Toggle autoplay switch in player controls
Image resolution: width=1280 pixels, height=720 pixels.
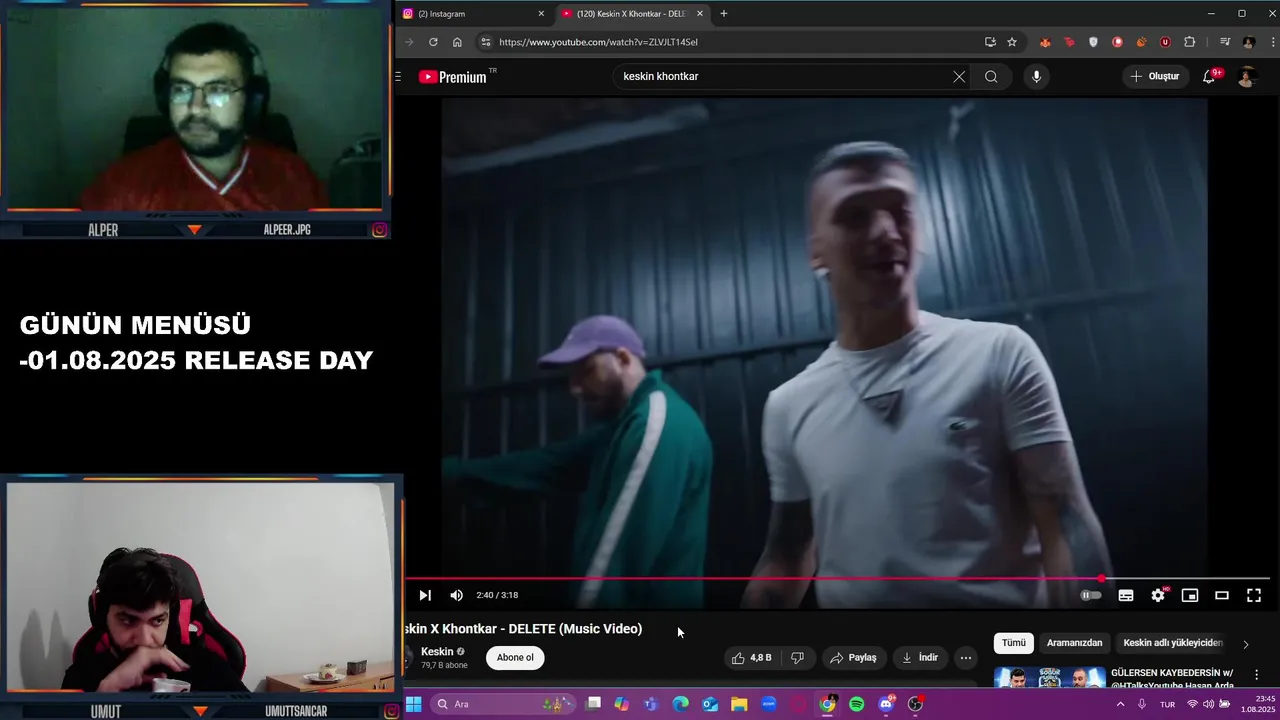(x=1091, y=595)
